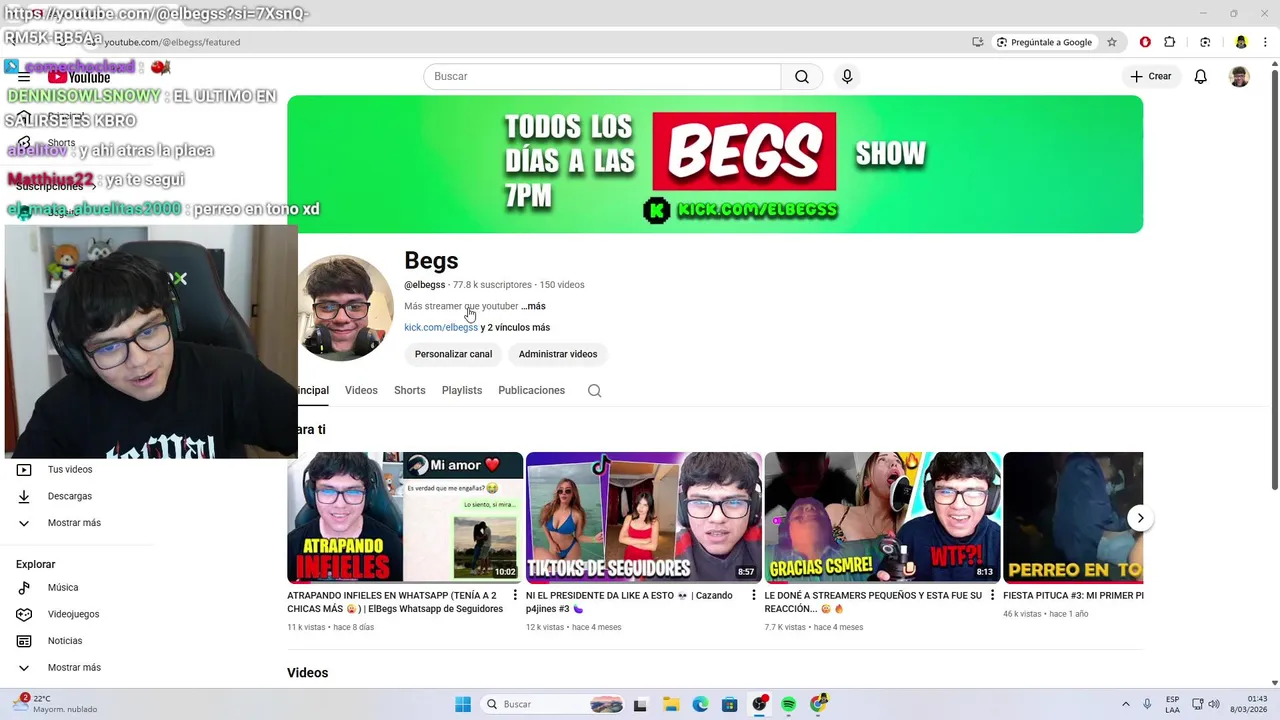The height and width of the screenshot is (720, 1280).
Task: Open Microsoft Edge from the taskbar
Action: coord(700,704)
